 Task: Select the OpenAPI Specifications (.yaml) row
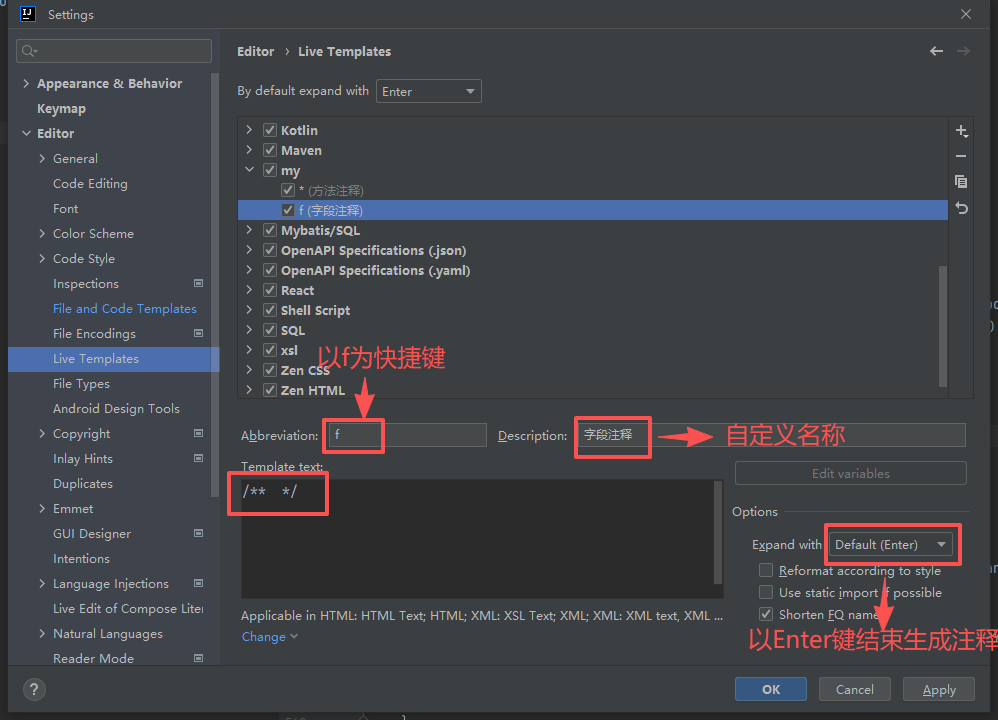593,270
